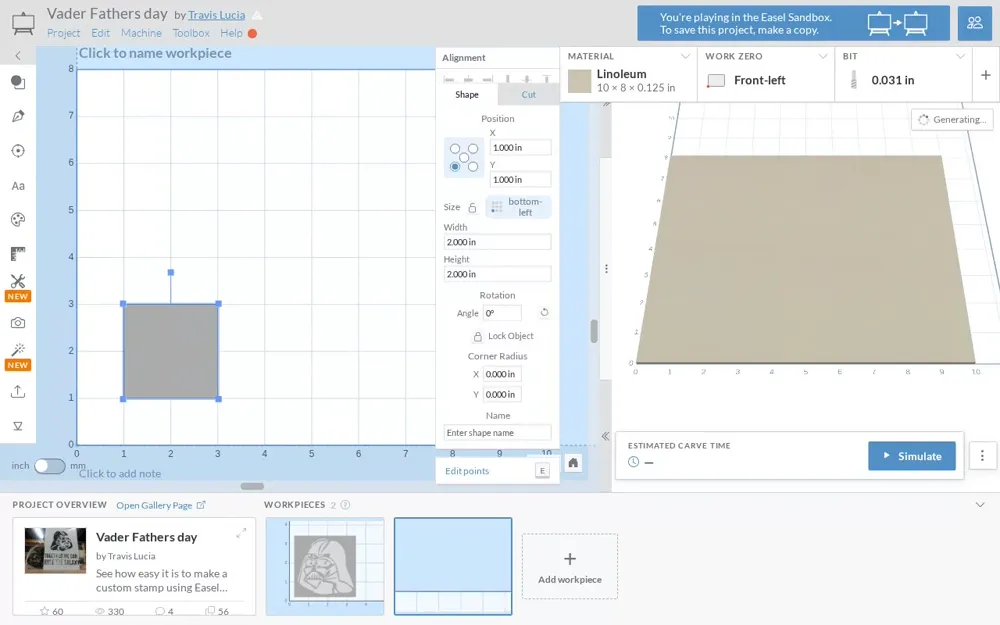Click the Easel logo icon
Screen dimensions: 1000x625
pyautogui.click(x=23, y=23)
